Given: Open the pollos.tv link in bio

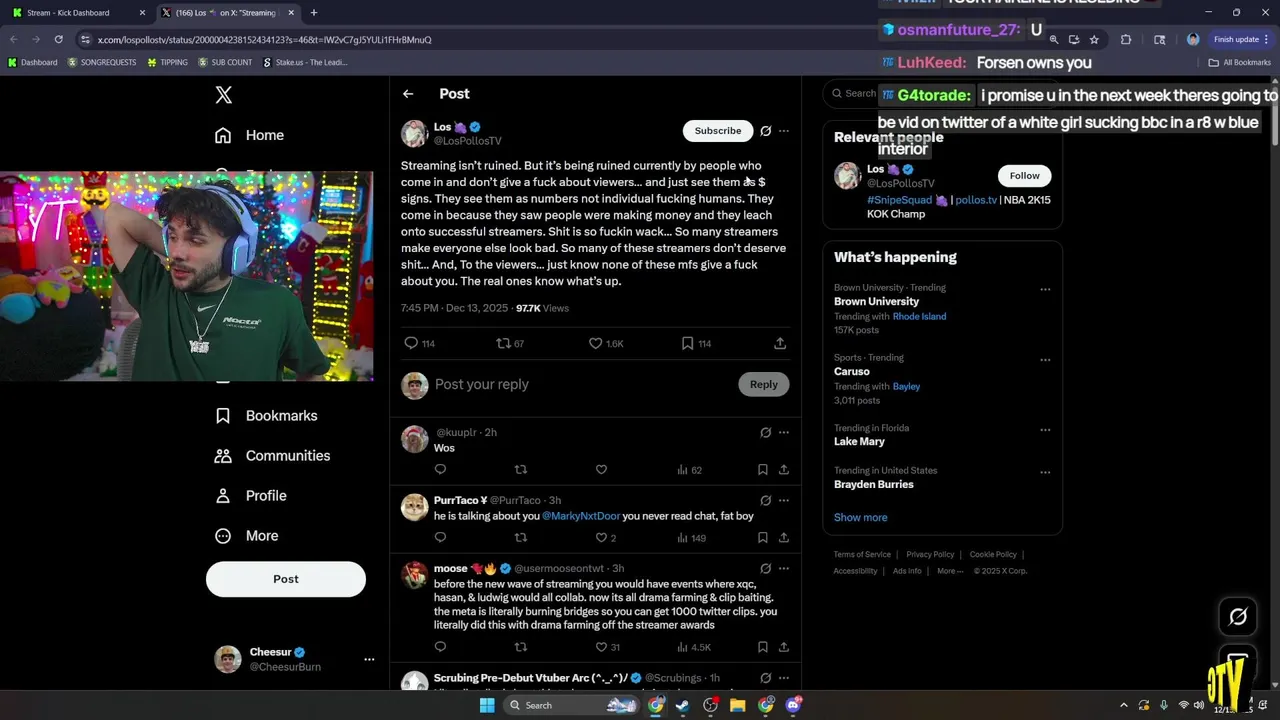Looking at the screenshot, I should 976,200.
